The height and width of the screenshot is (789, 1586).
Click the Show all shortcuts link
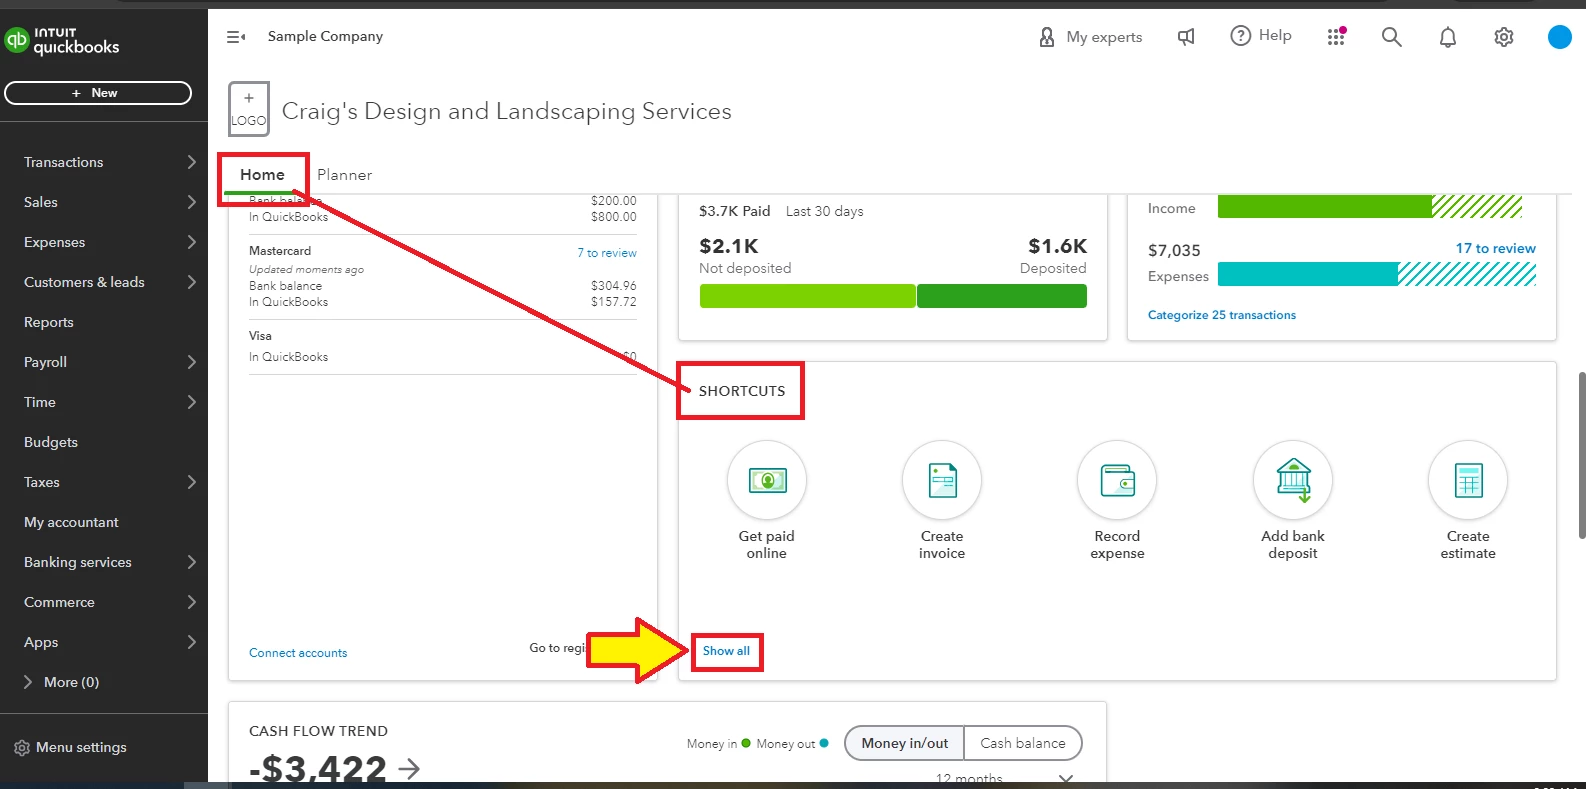[x=726, y=651]
